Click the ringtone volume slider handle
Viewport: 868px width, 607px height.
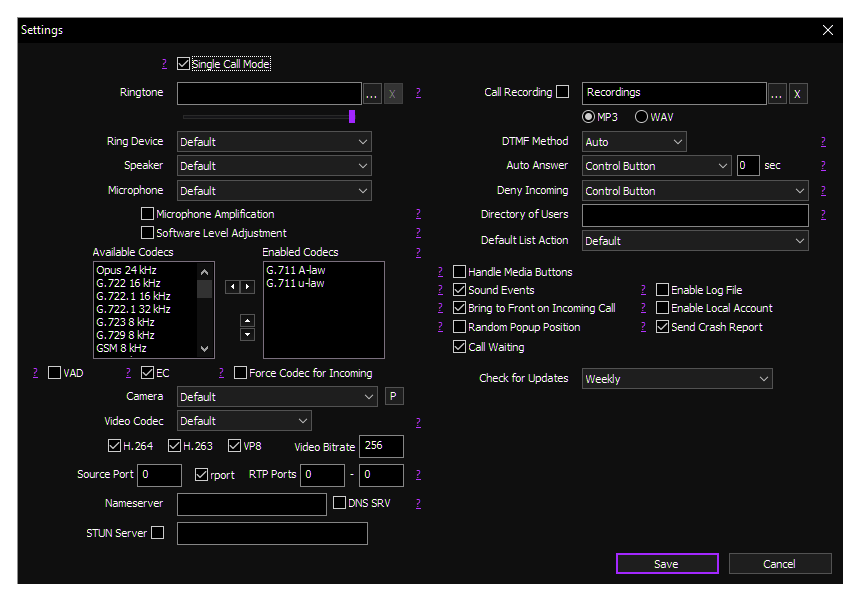pos(352,117)
